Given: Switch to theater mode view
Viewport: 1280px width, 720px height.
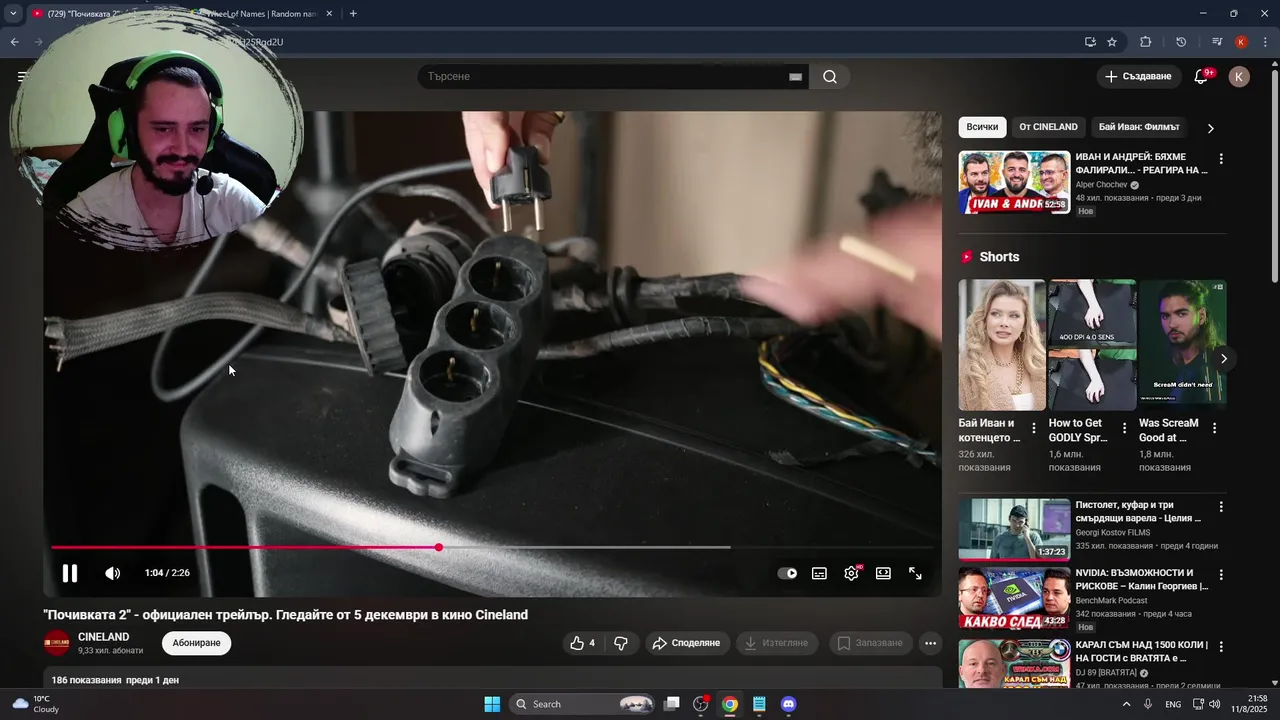Looking at the screenshot, I should click(883, 573).
